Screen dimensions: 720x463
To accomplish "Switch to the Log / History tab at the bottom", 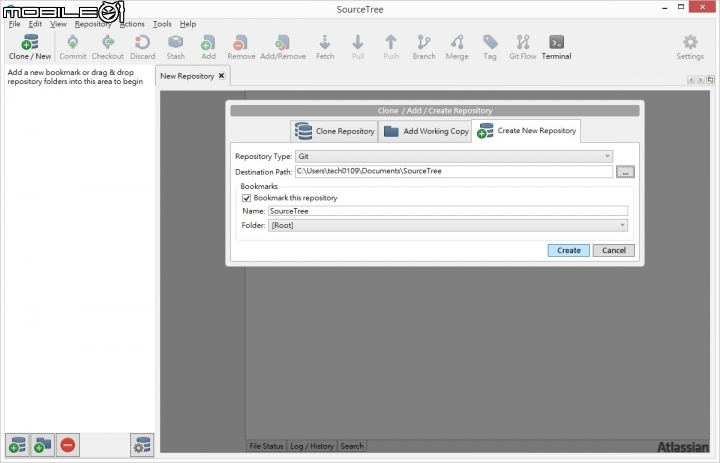I will [x=312, y=446].
